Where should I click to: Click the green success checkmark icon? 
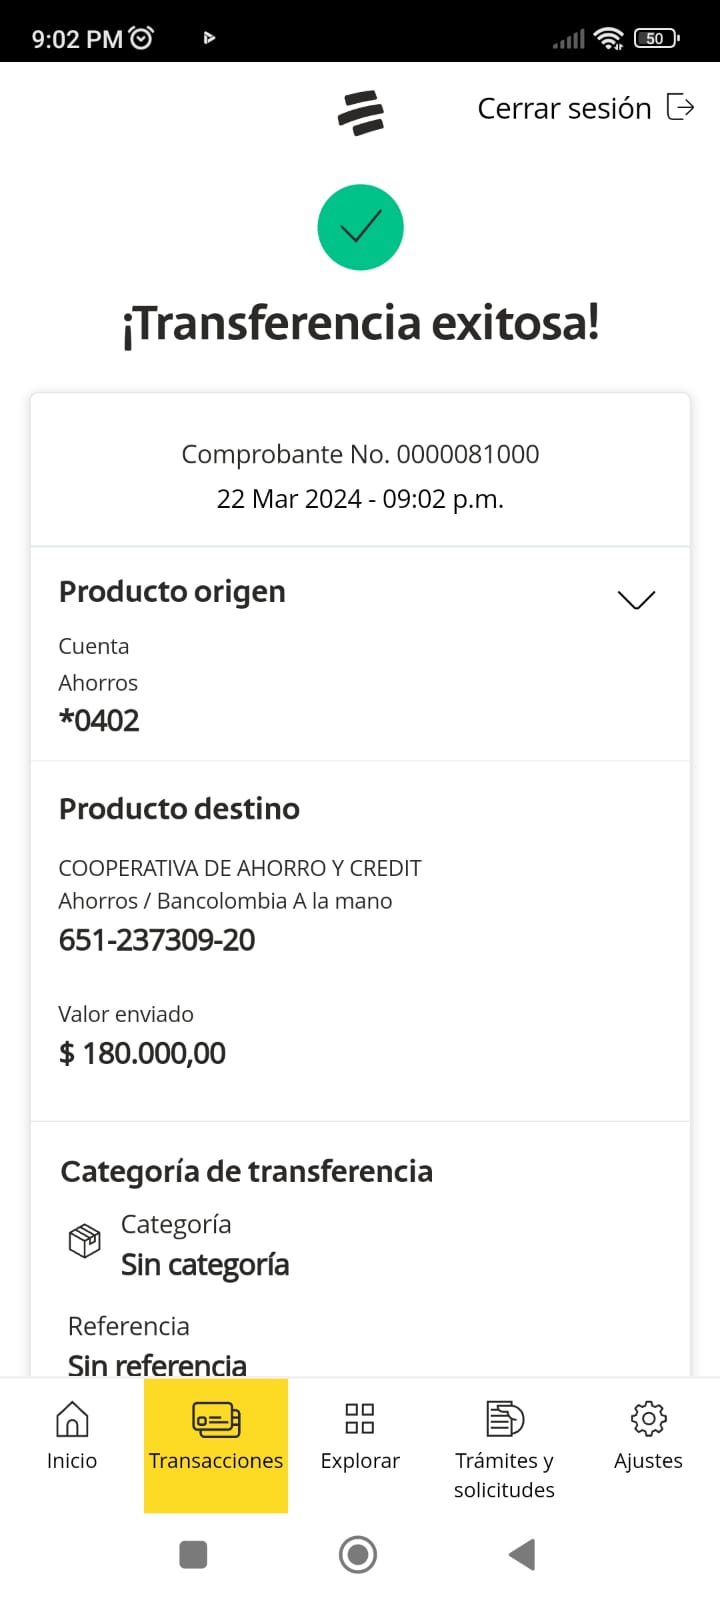coord(360,227)
